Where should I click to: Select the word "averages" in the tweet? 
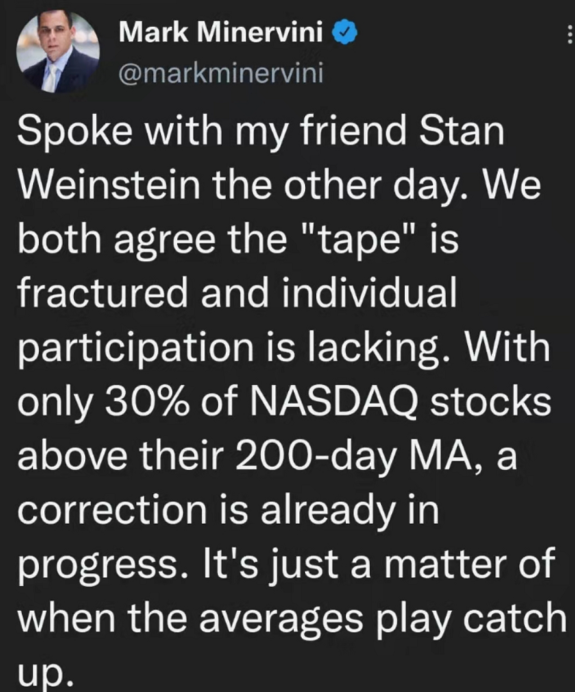[281, 620]
